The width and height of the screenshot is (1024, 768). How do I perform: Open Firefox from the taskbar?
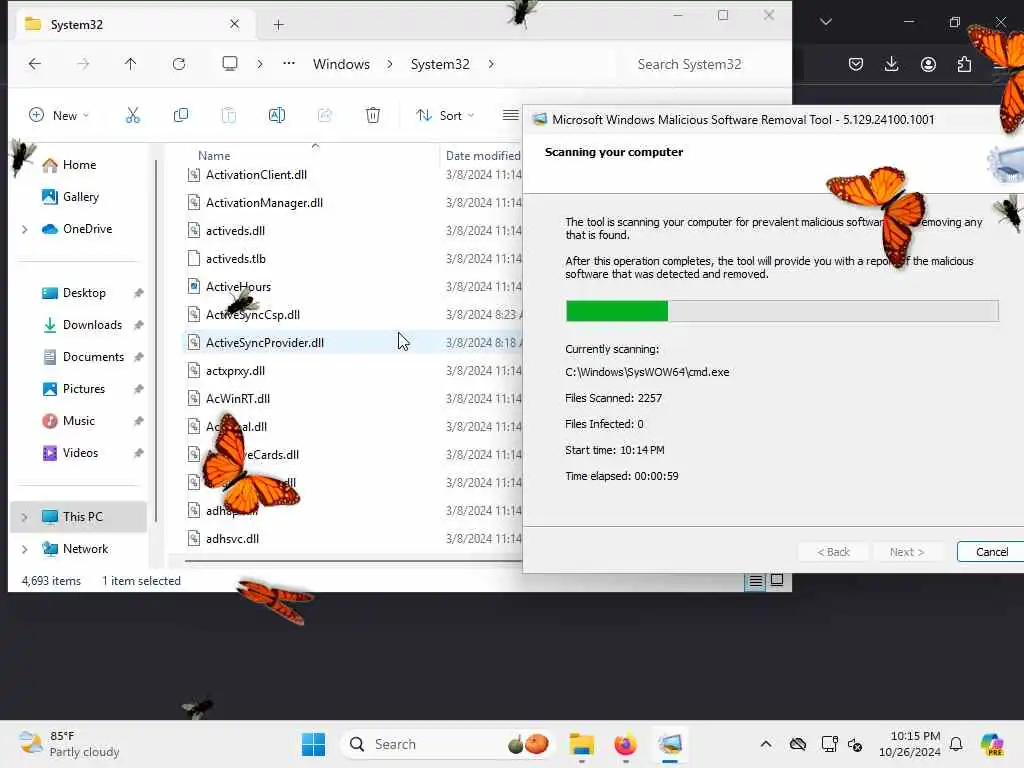pyautogui.click(x=626, y=744)
